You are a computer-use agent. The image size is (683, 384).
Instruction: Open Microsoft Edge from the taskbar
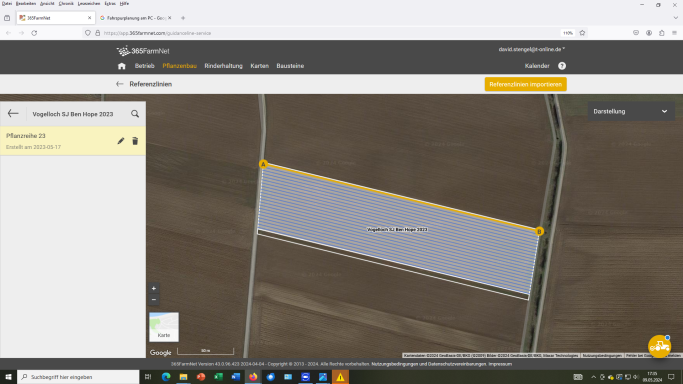[166, 377]
